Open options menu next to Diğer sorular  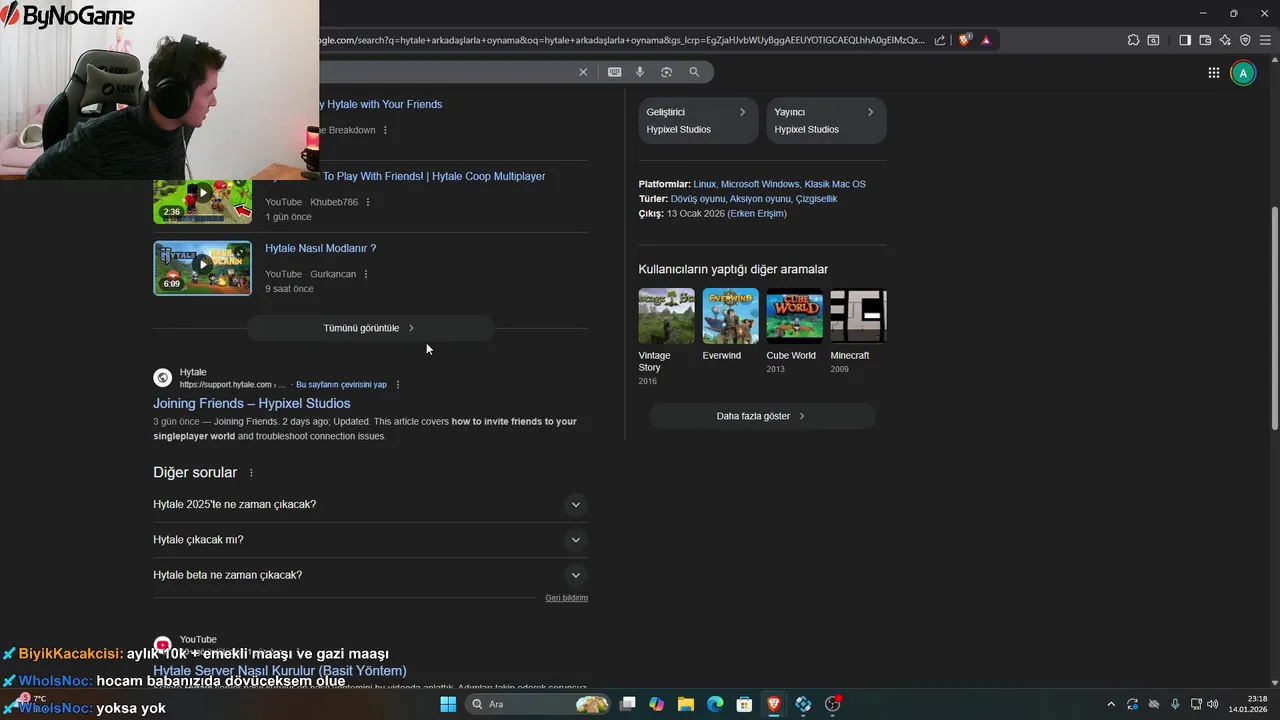251,473
